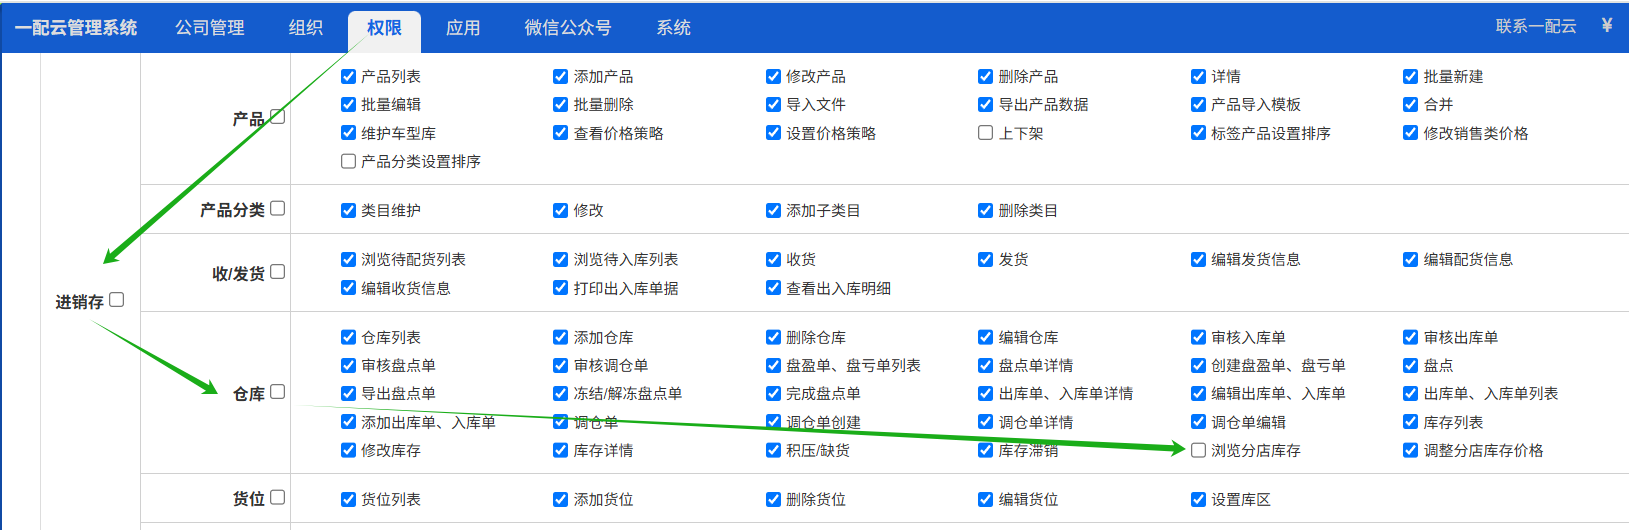
Task: Uncheck the 设置库区 checkbox
Action: [x=1198, y=499]
